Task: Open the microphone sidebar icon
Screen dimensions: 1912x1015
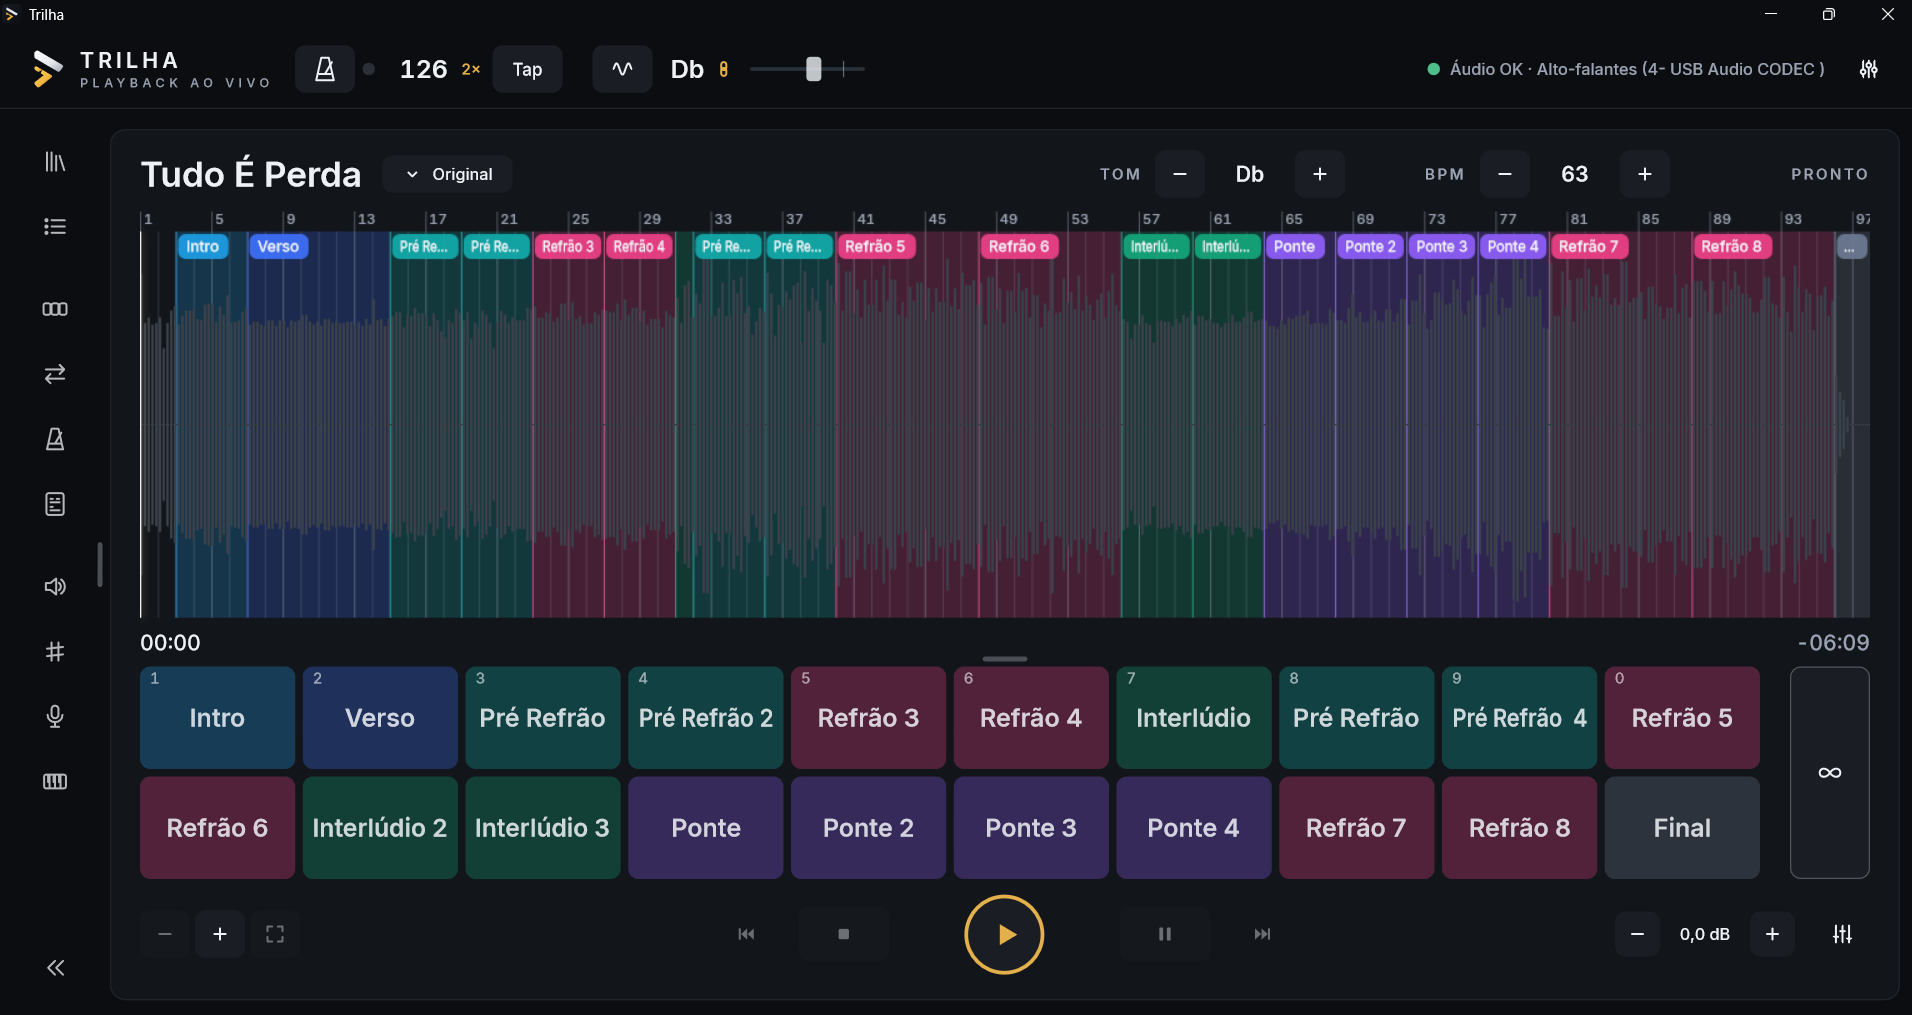Action: (x=55, y=716)
